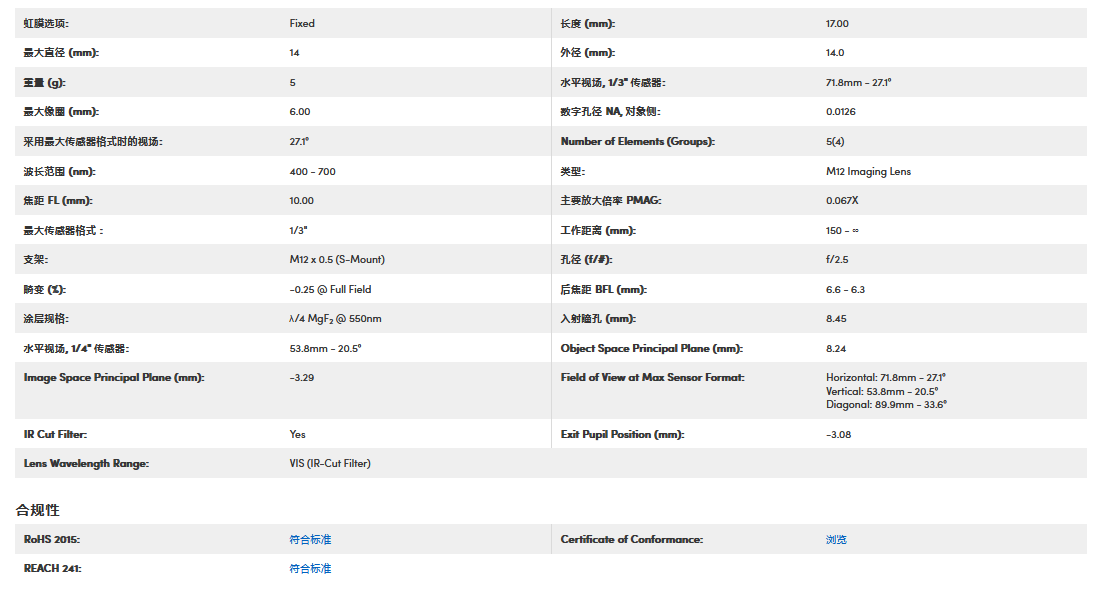
Task: Click the 合规性 section heading
Action: pyautogui.click(x=38, y=510)
